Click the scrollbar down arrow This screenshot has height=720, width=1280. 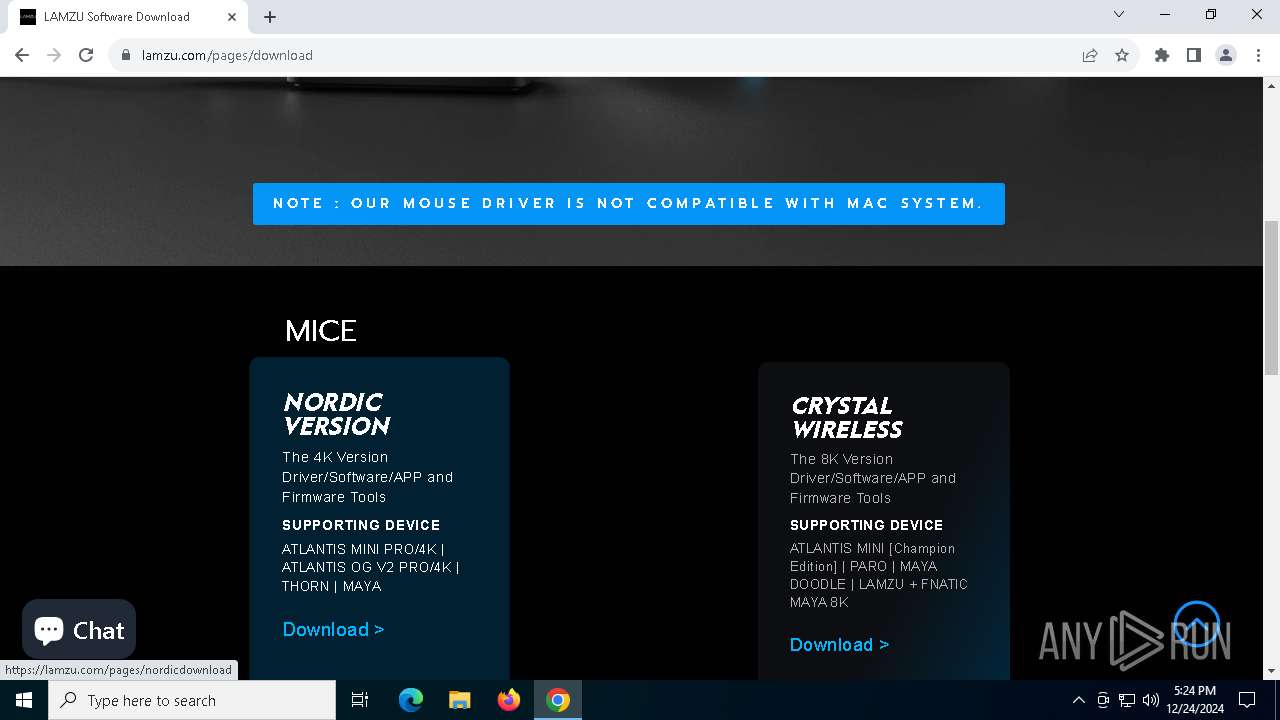point(1272,671)
